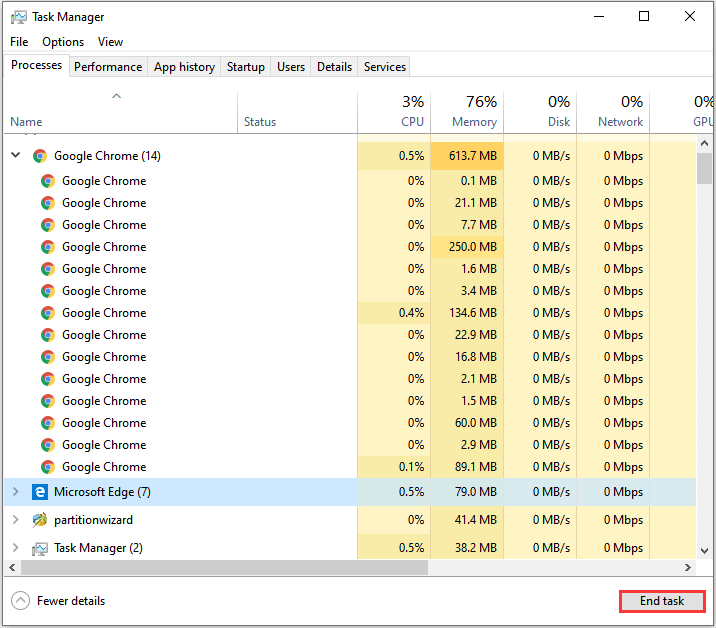Click the vertical scrollbar up arrow
This screenshot has height=628, width=716.
pyautogui.click(x=704, y=143)
